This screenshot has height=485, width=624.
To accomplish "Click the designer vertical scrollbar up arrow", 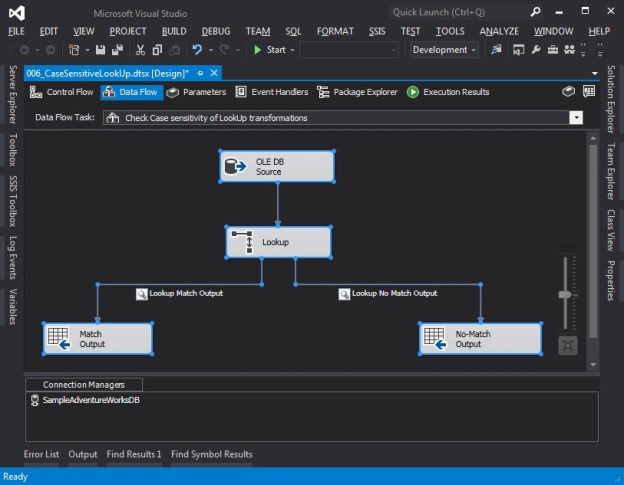I will pos(593,138).
